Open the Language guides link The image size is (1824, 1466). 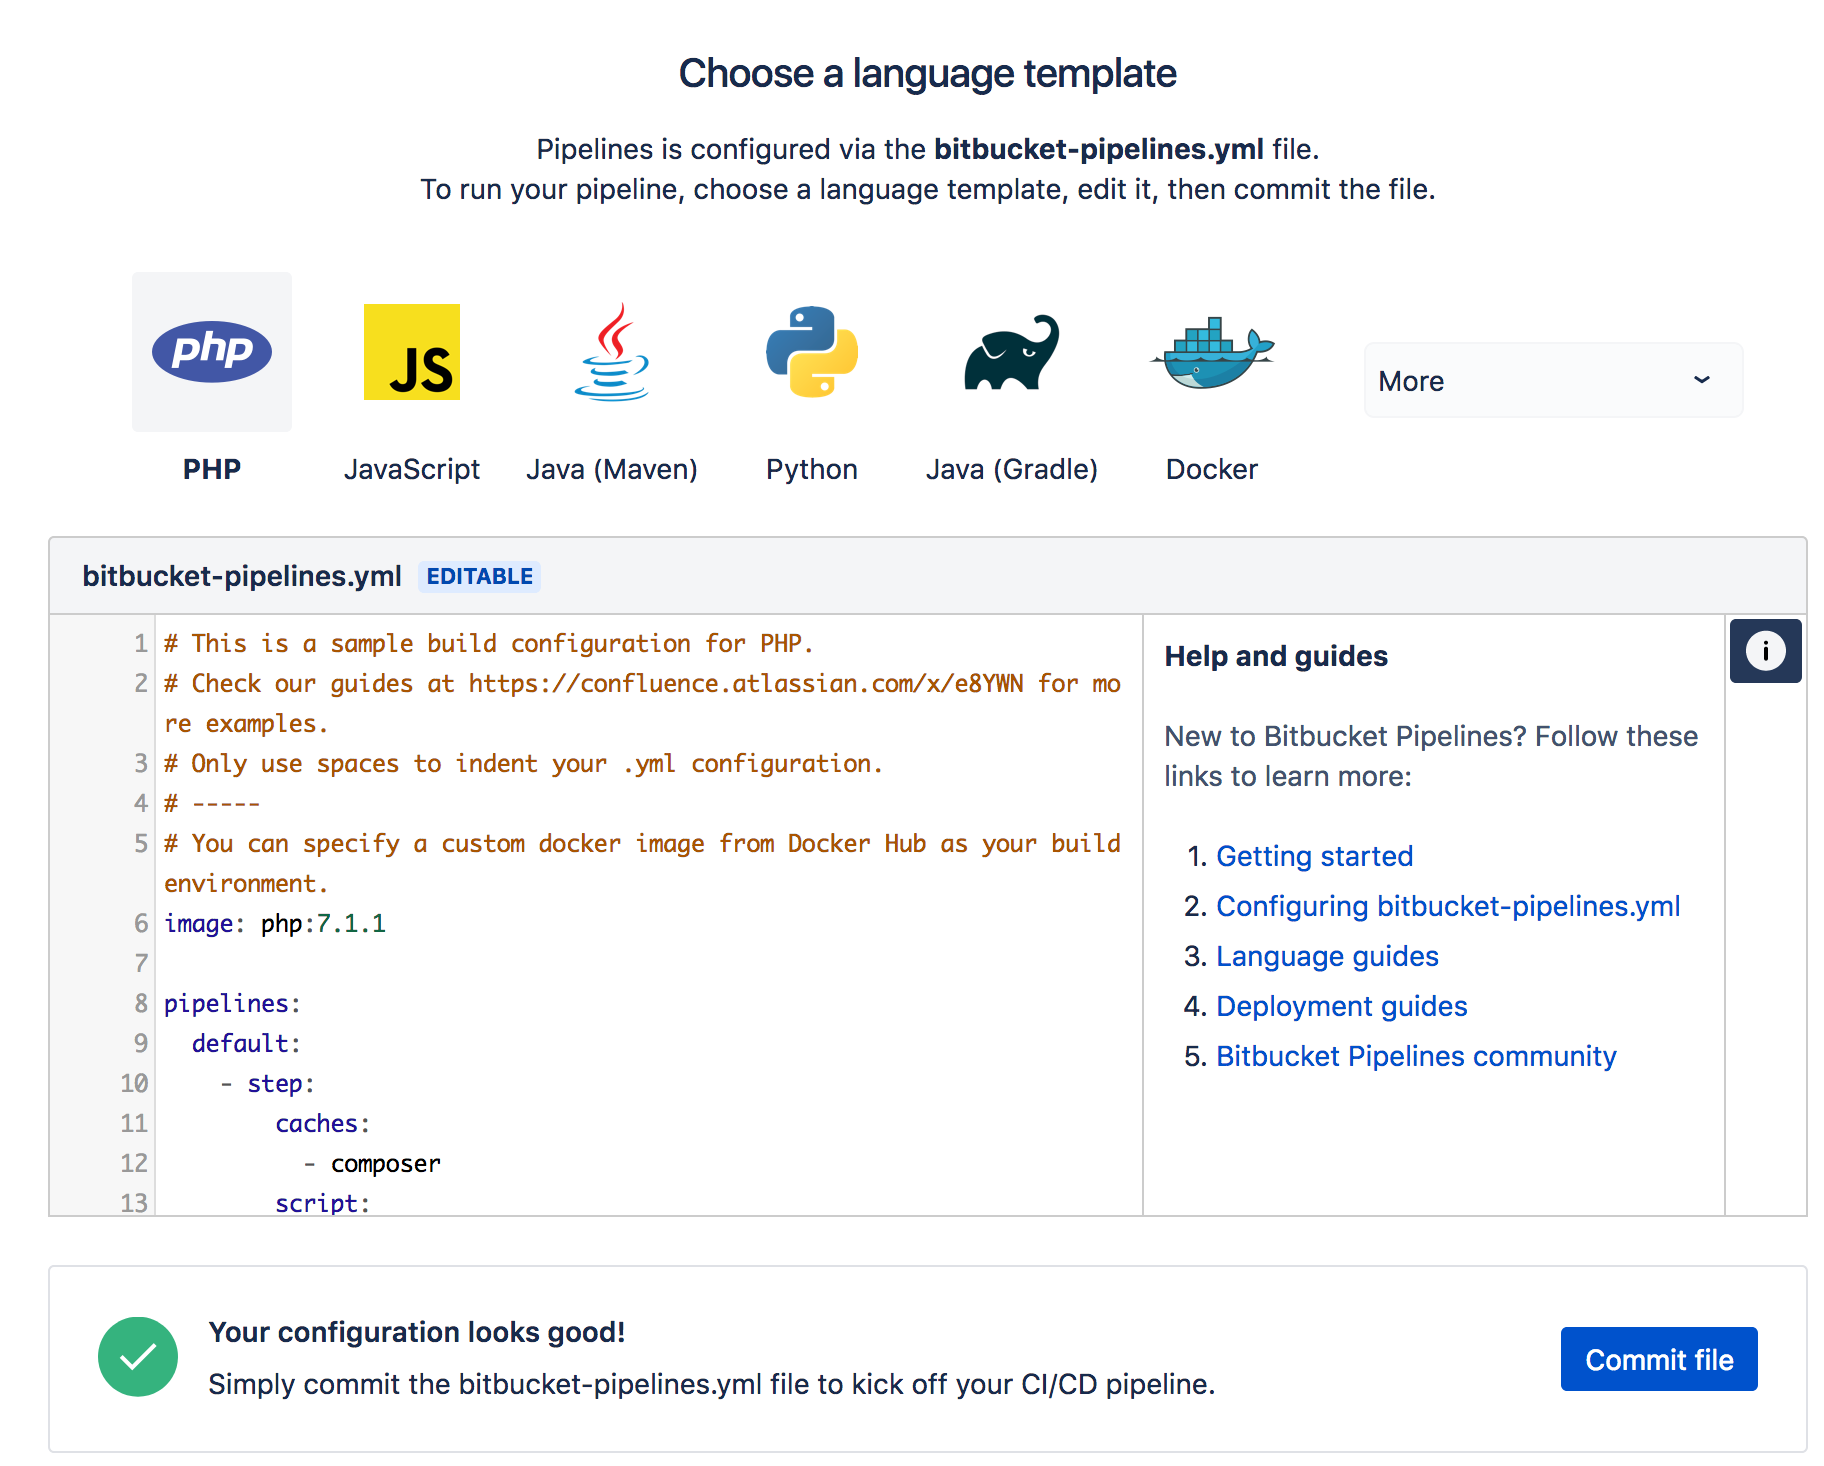1327,956
